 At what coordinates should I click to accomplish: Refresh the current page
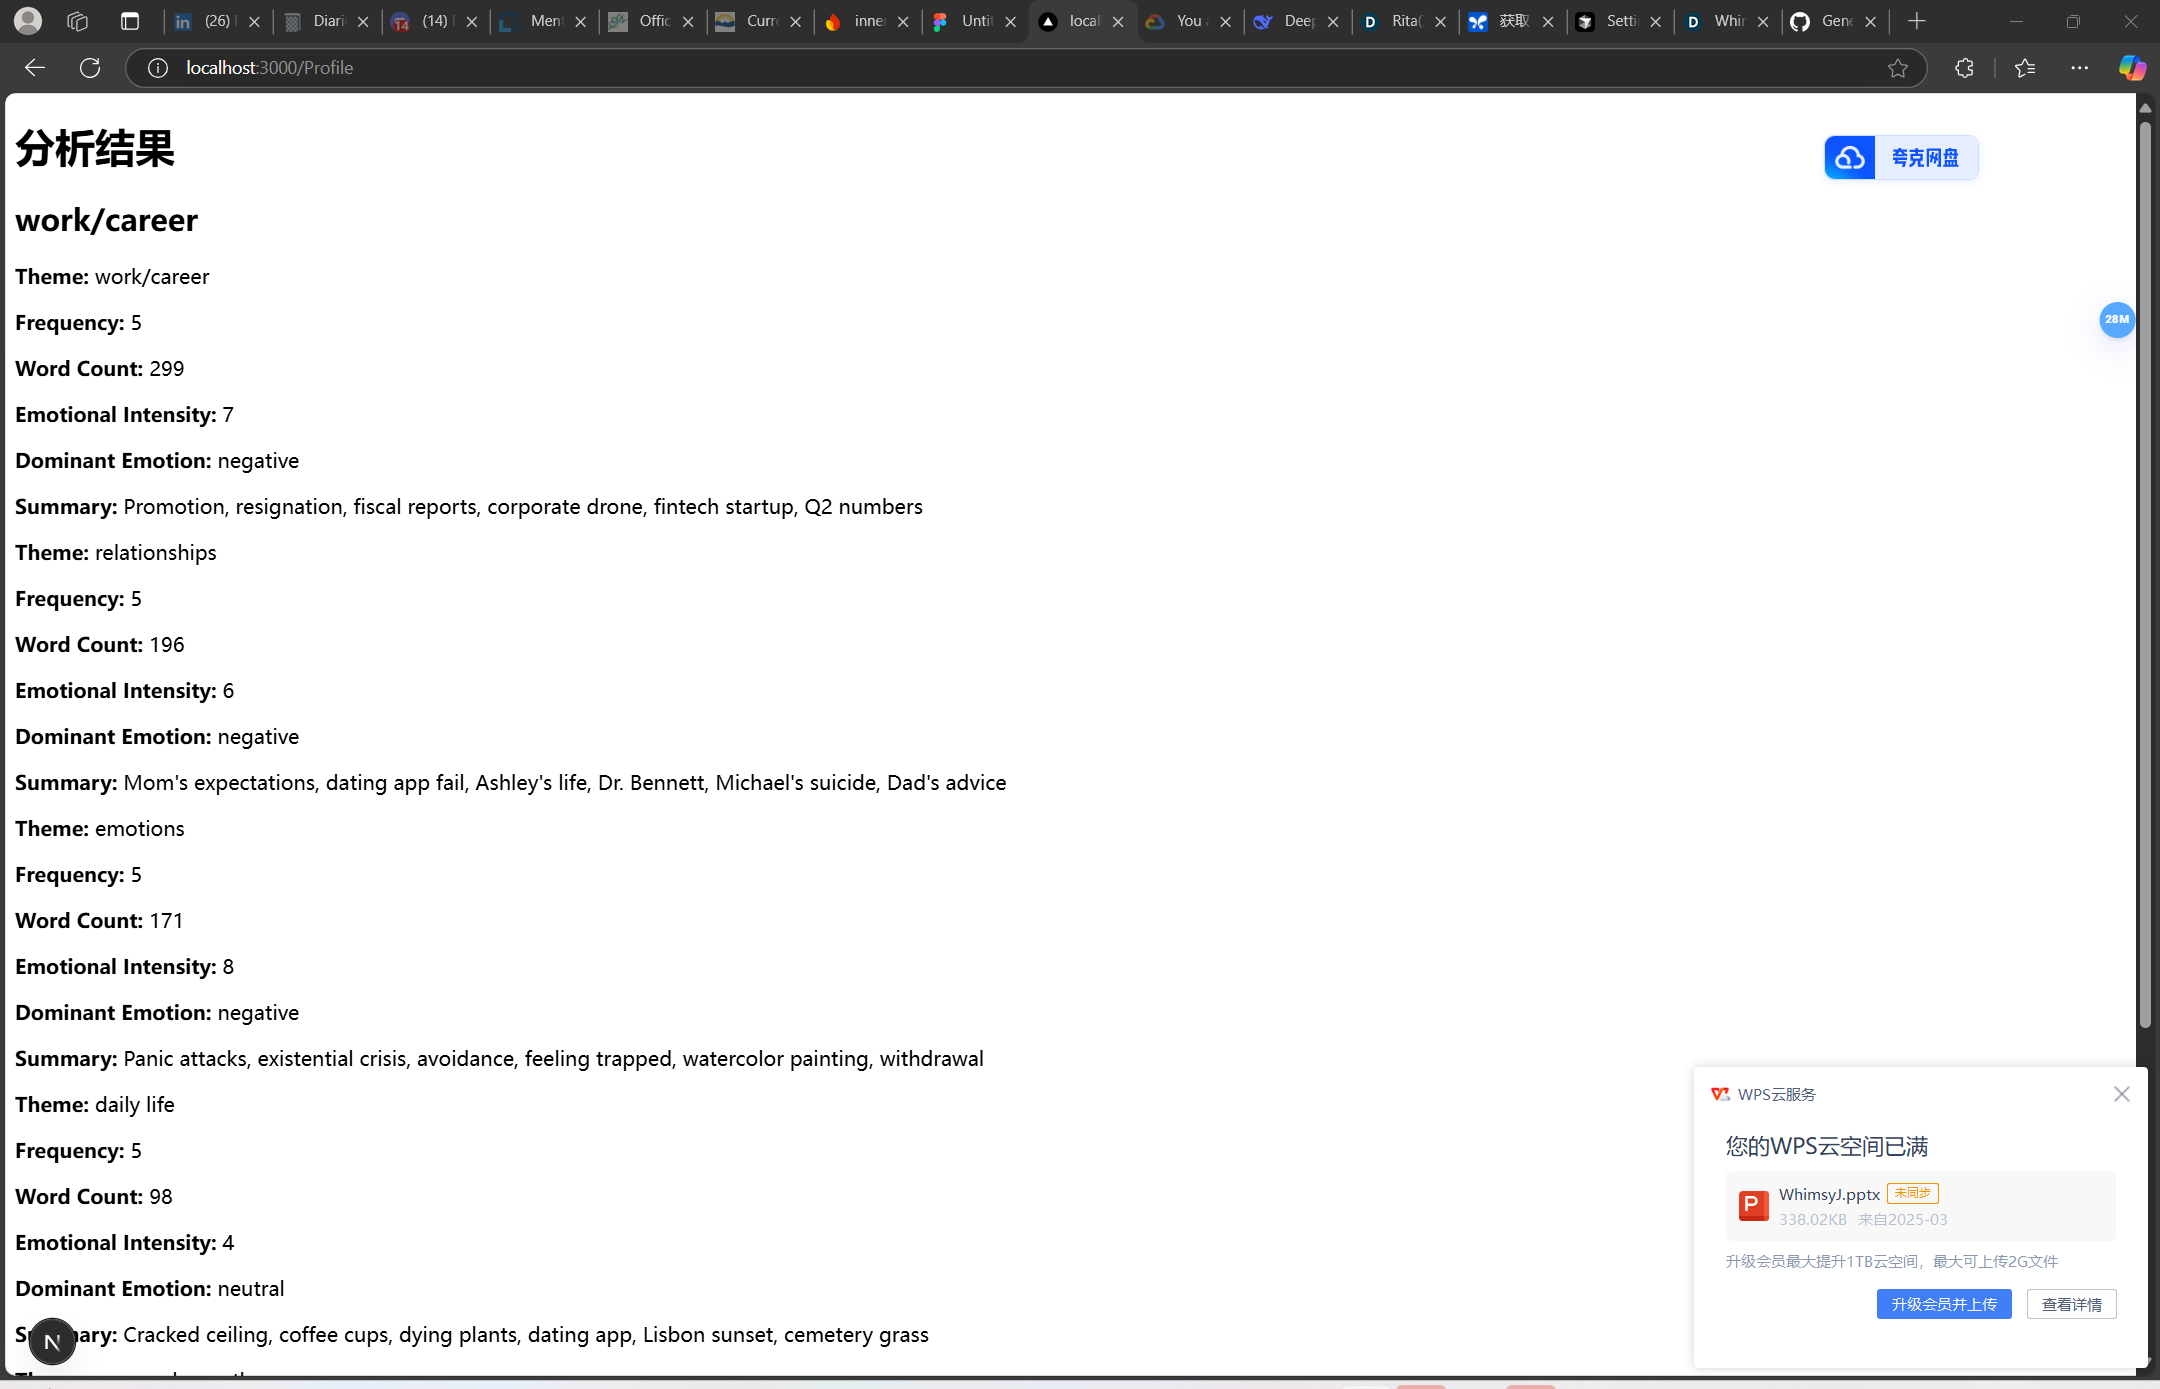pos(90,68)
